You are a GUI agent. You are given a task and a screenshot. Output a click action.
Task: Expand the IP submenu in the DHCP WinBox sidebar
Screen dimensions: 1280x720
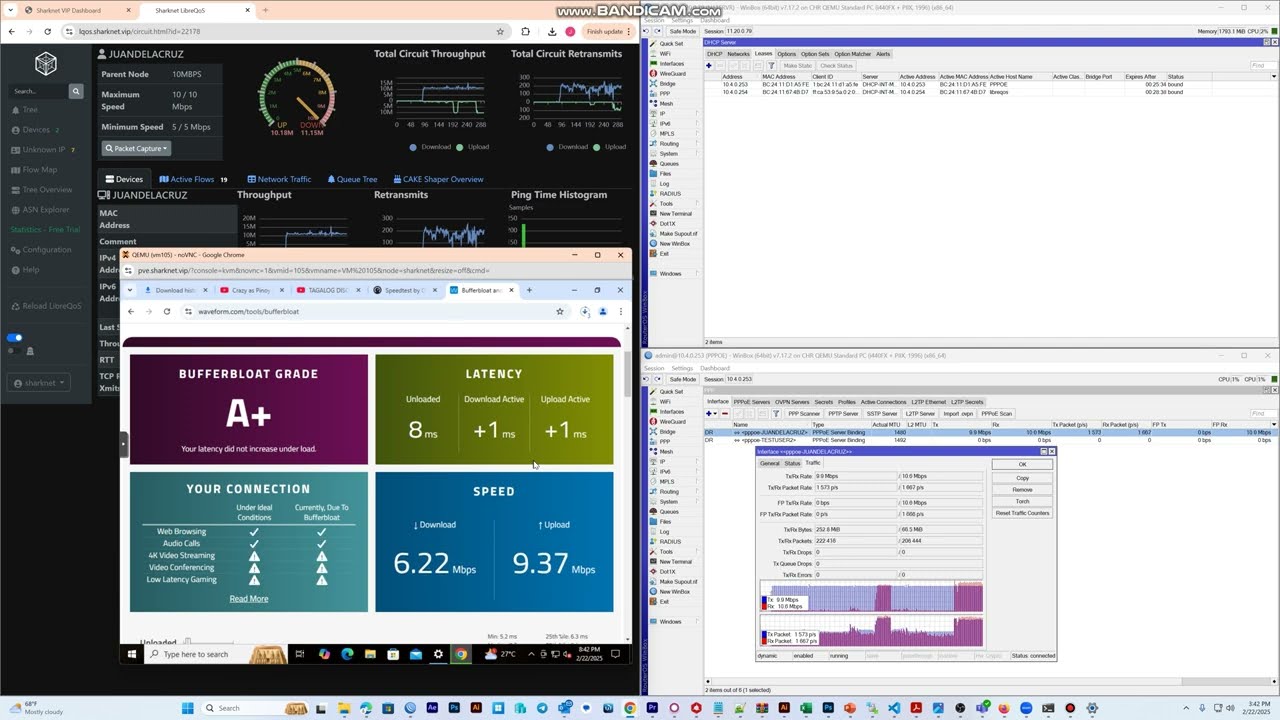[696, 114]
